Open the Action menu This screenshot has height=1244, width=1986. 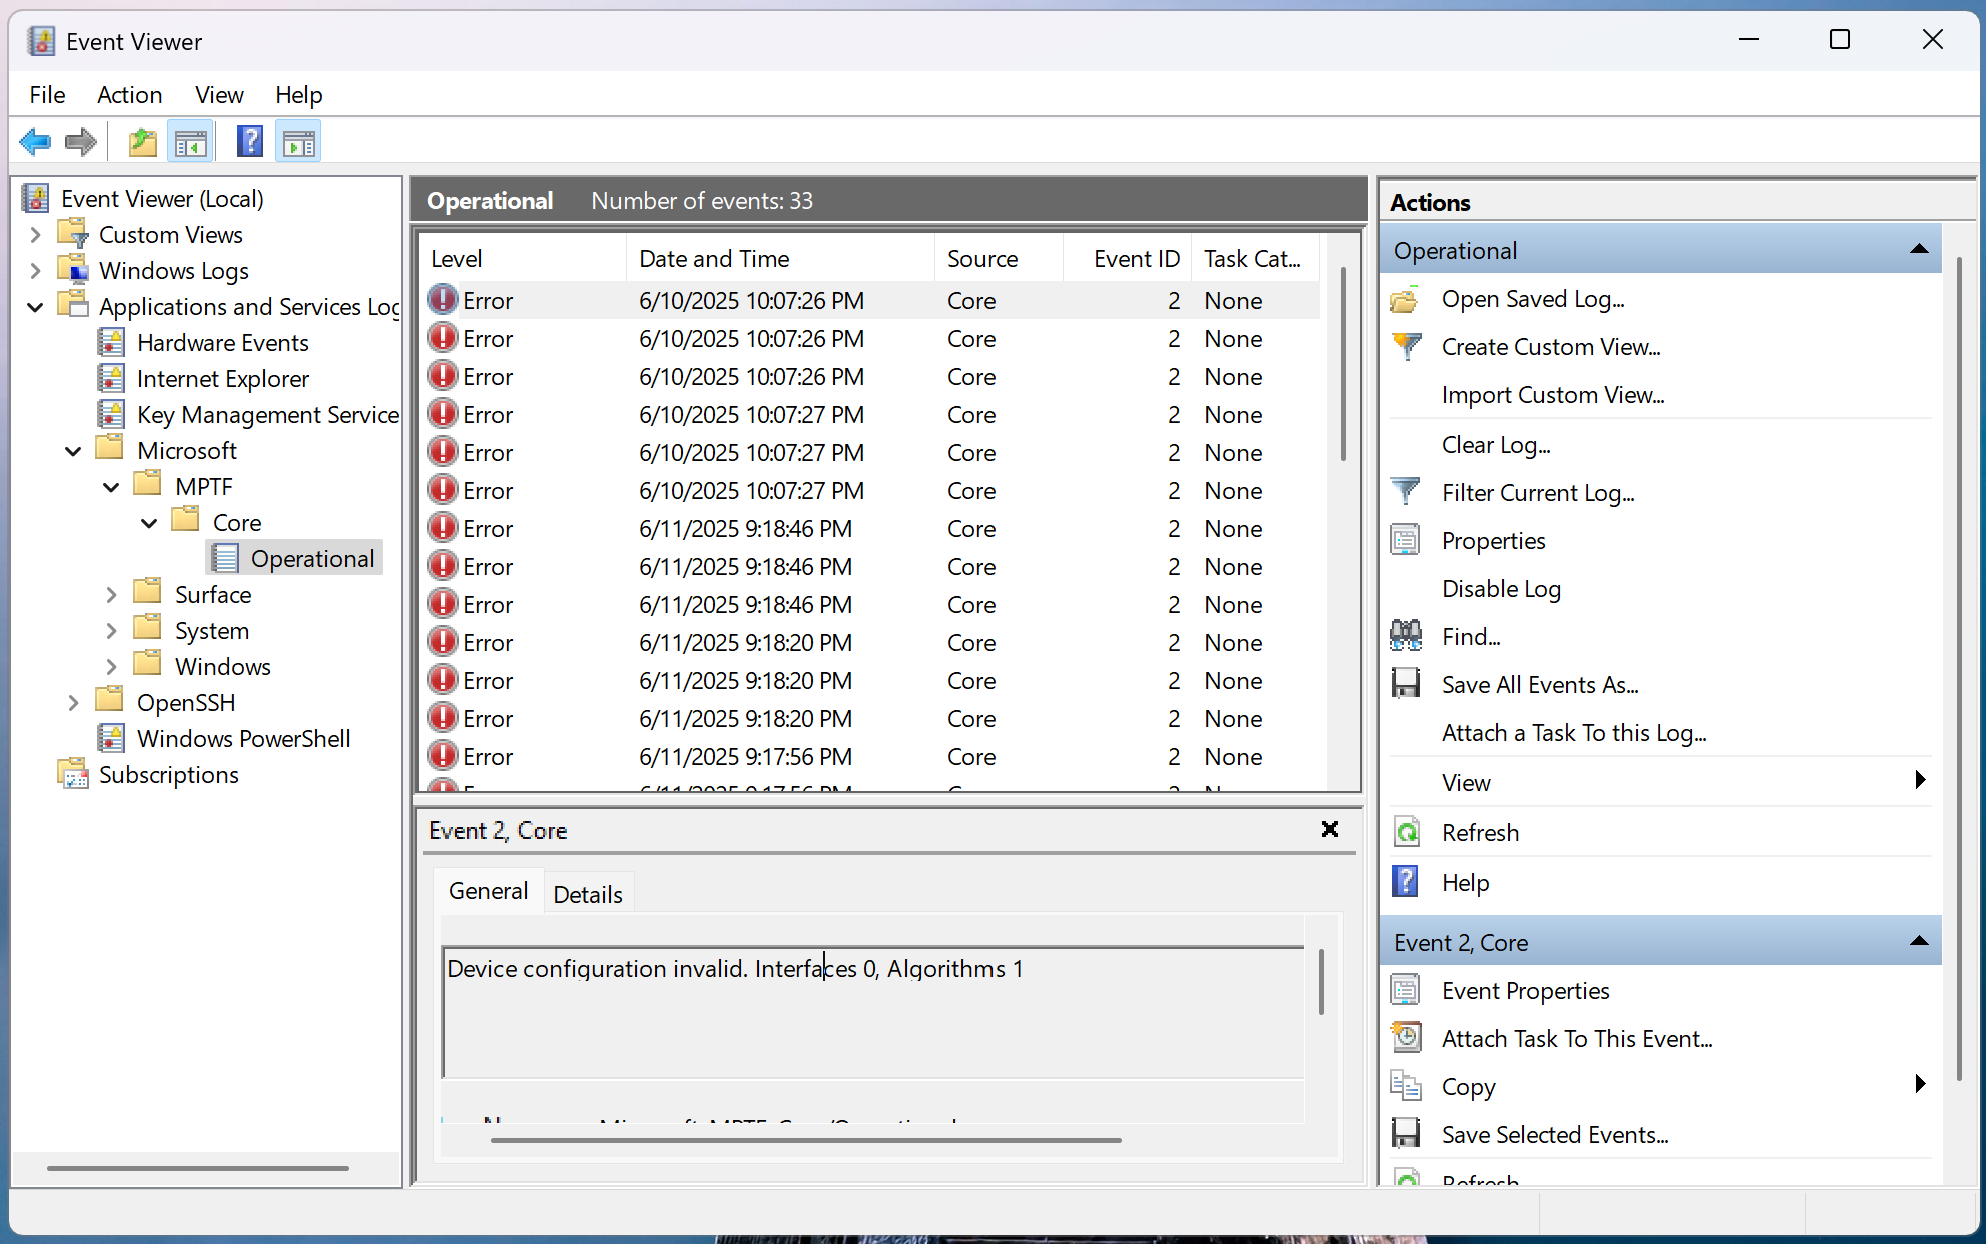[129, 95]
